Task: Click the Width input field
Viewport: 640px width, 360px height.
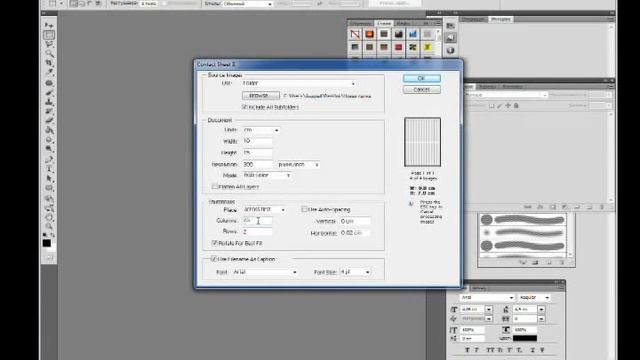Action: click(x=257, y=141)
